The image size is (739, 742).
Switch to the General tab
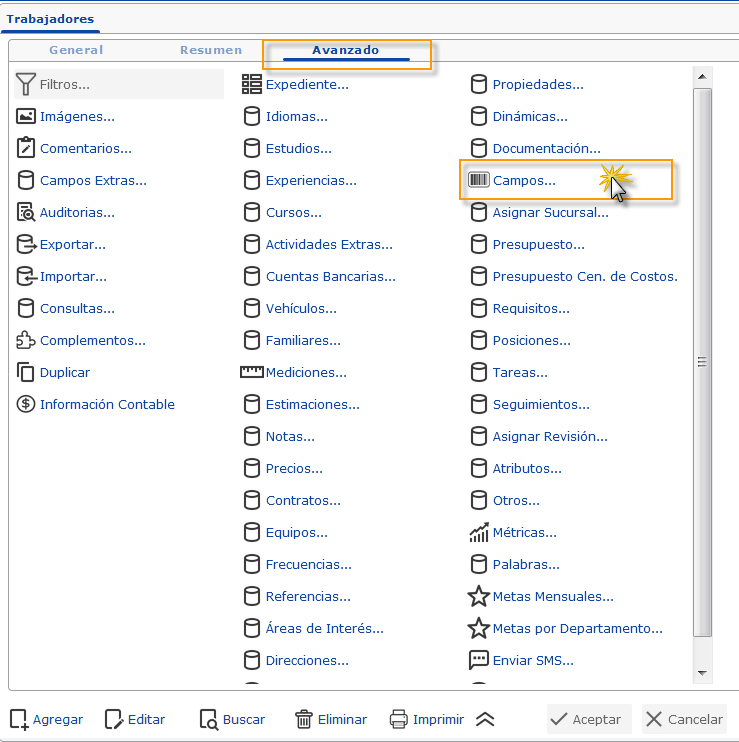[x=76, y=50]
